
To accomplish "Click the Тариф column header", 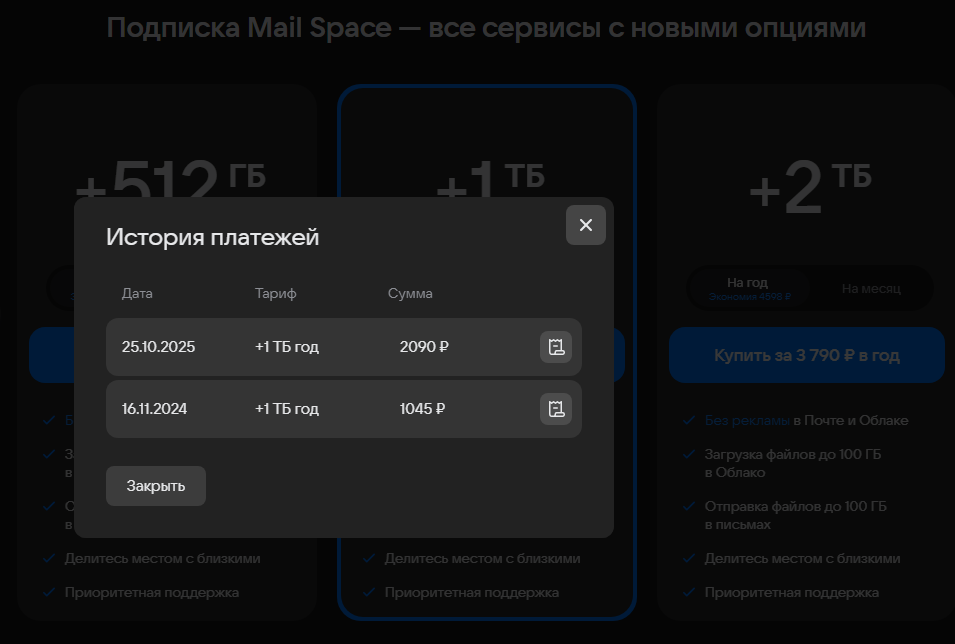I will click(275, 293).
